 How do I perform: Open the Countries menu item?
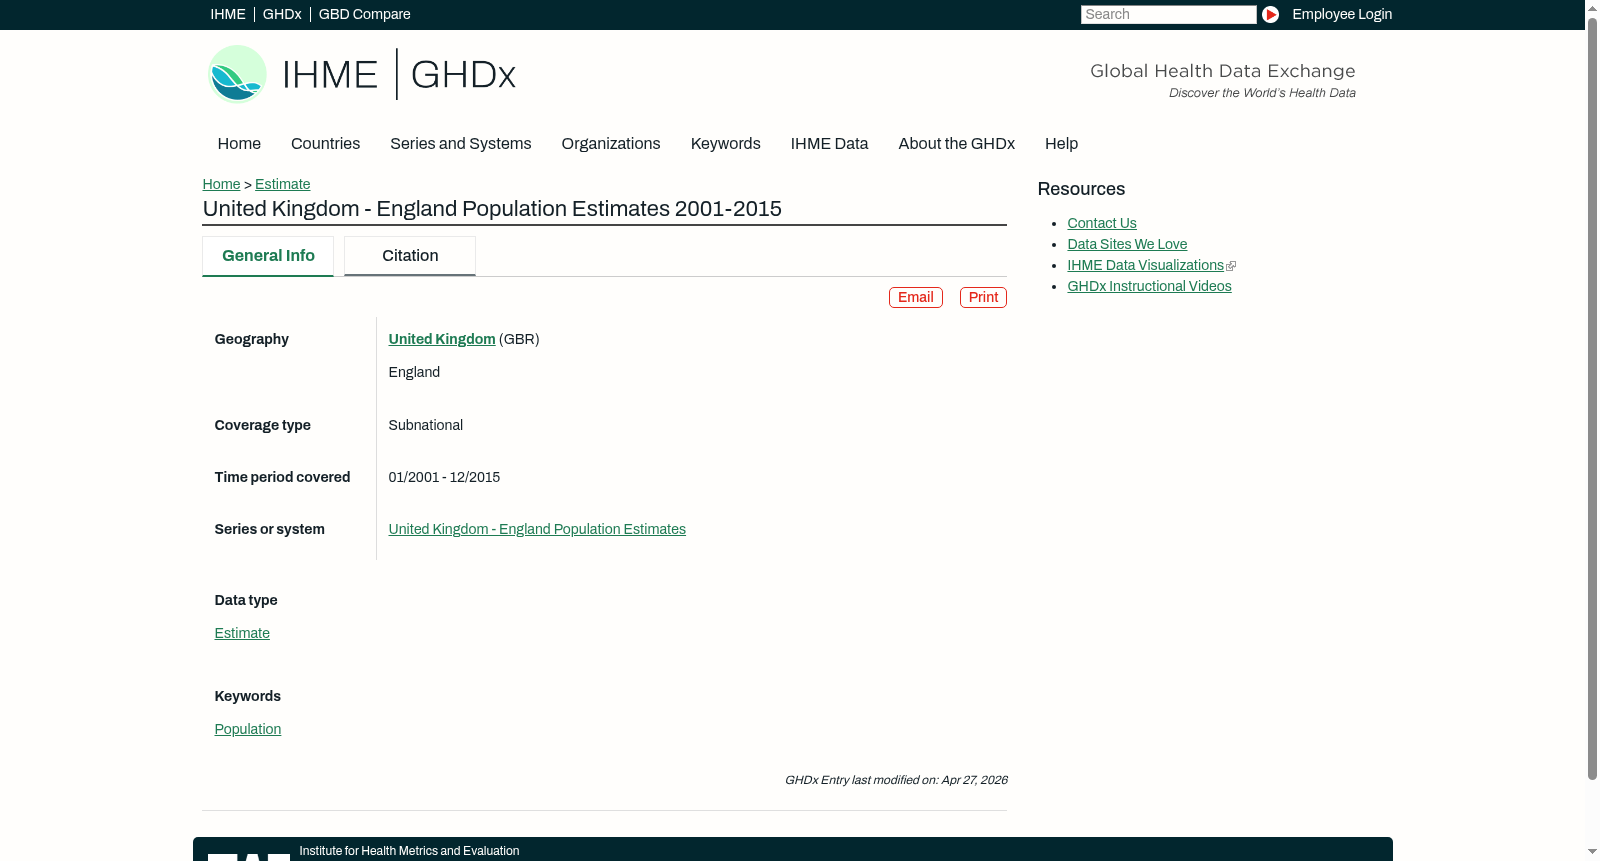325,144
